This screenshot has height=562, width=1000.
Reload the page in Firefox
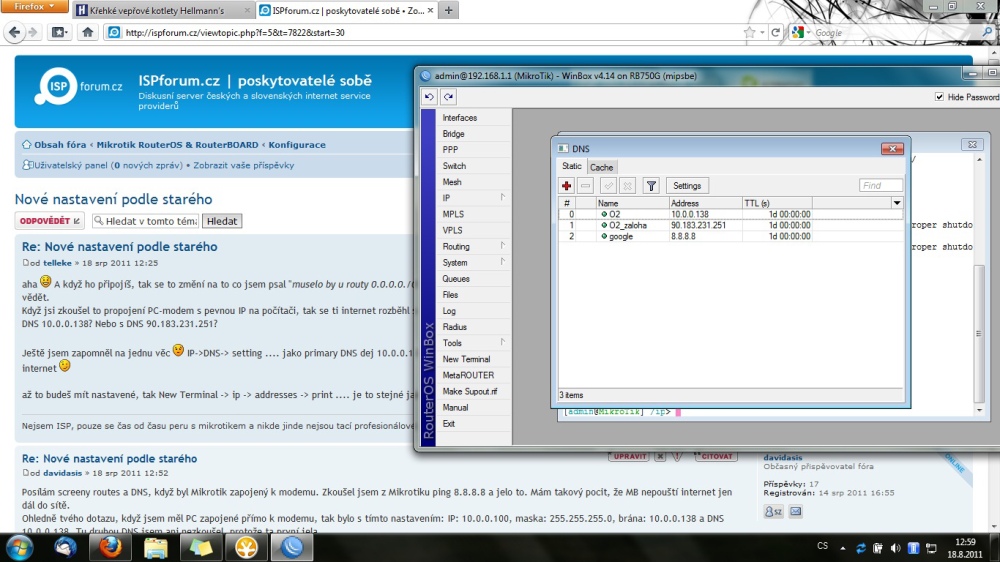[776, 33]
